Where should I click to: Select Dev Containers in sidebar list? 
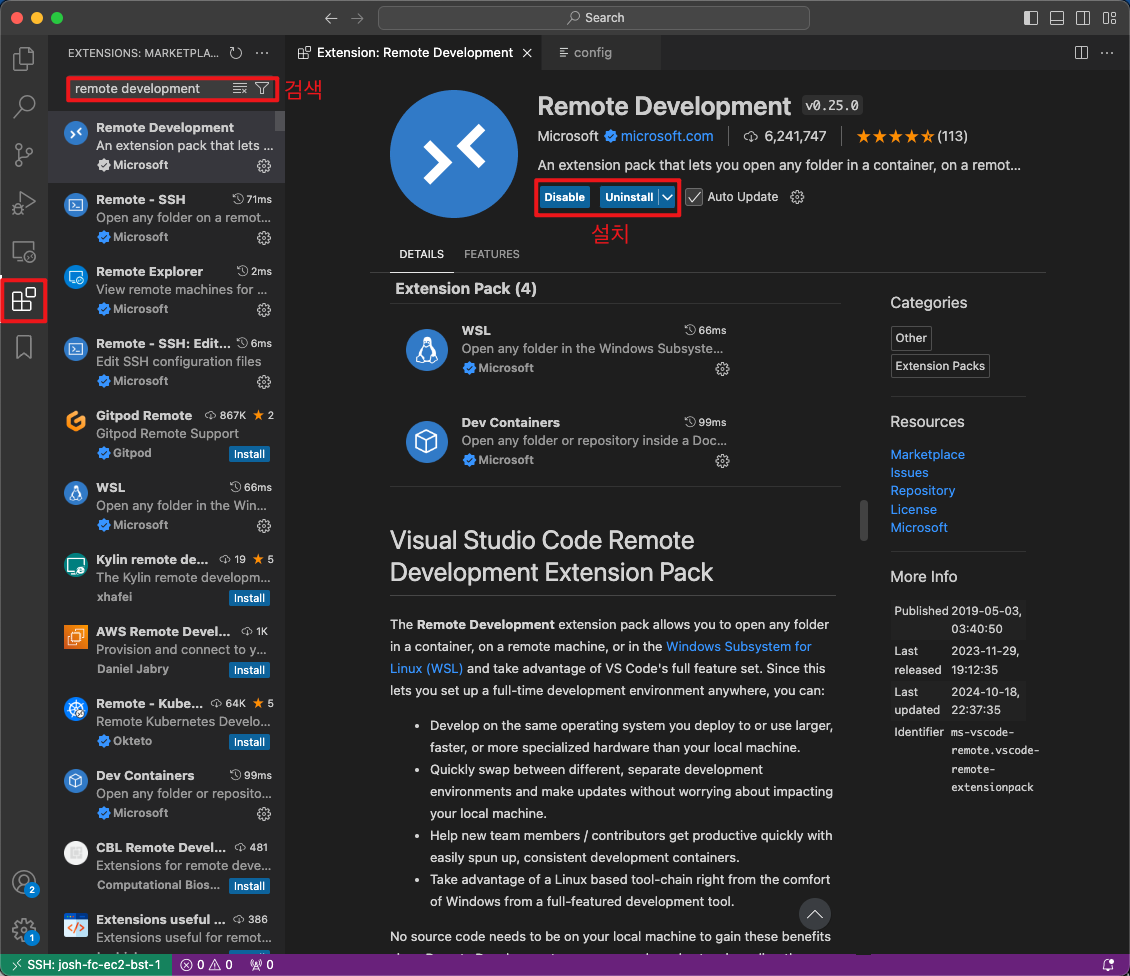point(166,794)
